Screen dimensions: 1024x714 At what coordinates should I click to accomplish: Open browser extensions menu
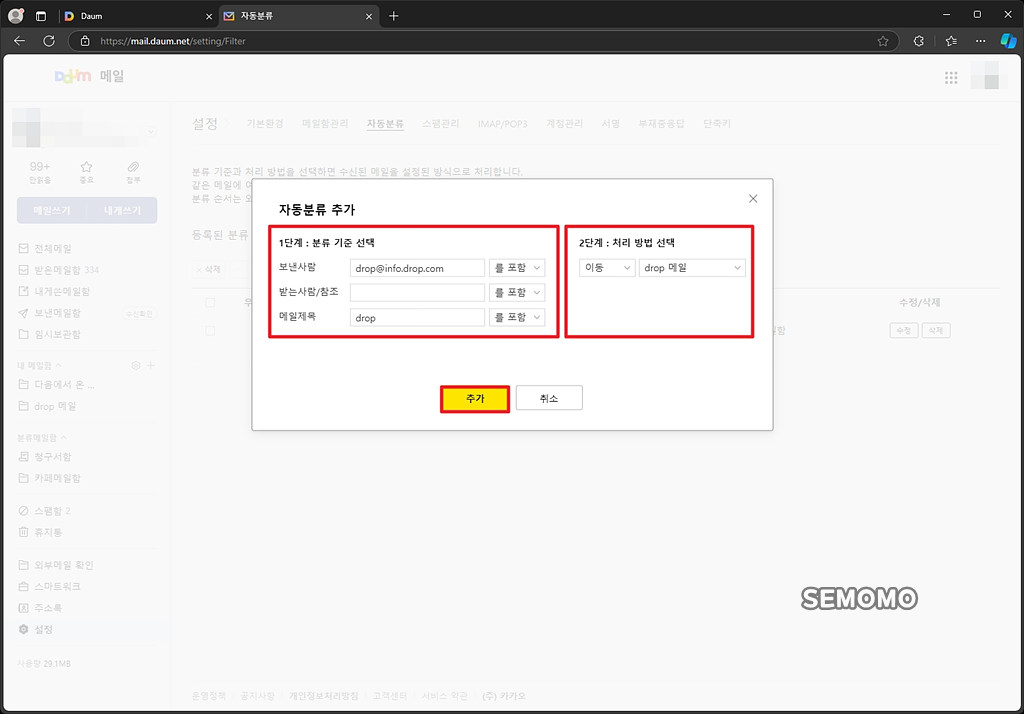tap(919, 41)
